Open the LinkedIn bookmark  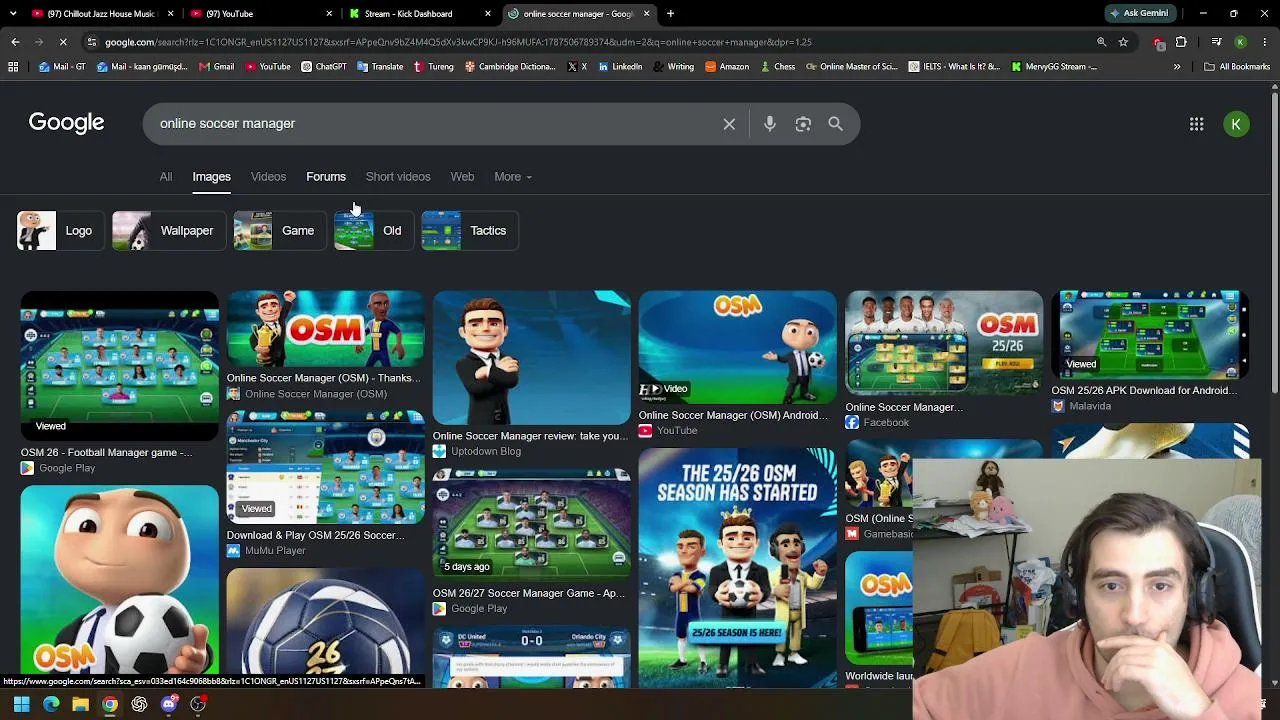pos(620,67)
